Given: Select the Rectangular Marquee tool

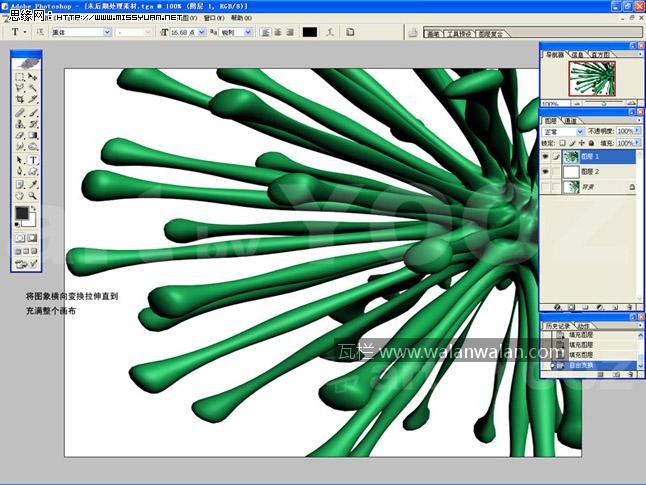Looking at the screenshot, I should [20, 77].
